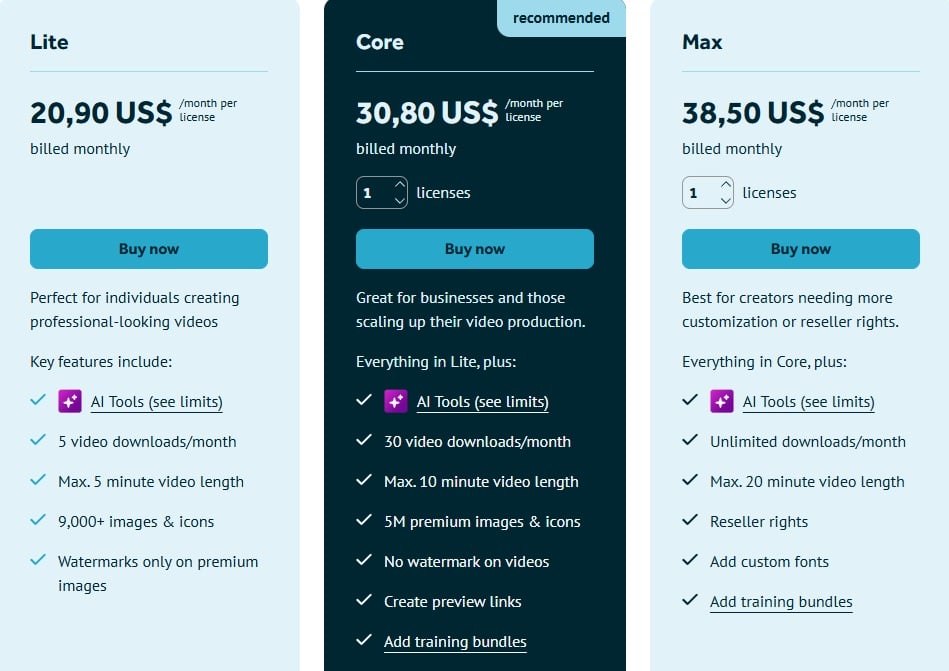The image size is (949, 671).
Task: Click the AI Tools sparkle icon in Lite plan
Action: point(70,401)
